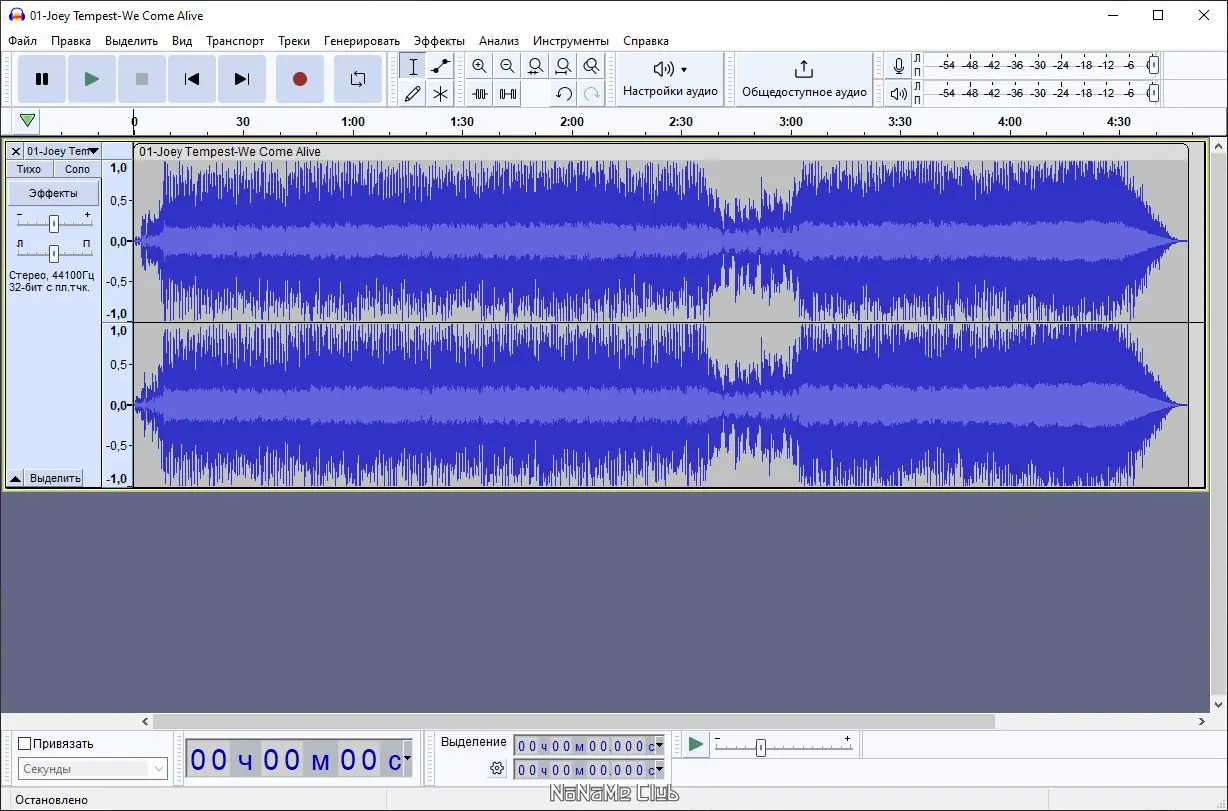Click the Zoom In magnifier
The image size is (1228, 811).
[480, 67]
